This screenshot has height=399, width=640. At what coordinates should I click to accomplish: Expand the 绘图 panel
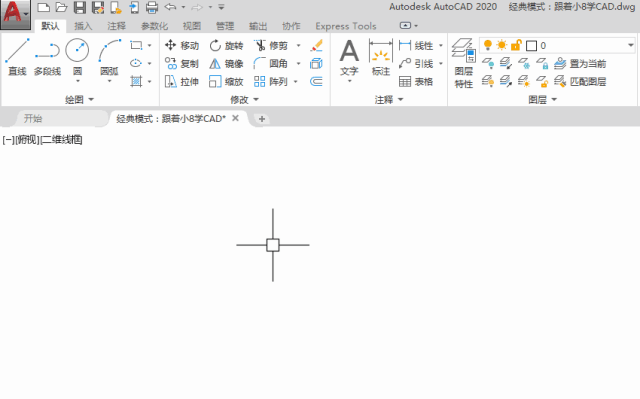coord(79,100)
